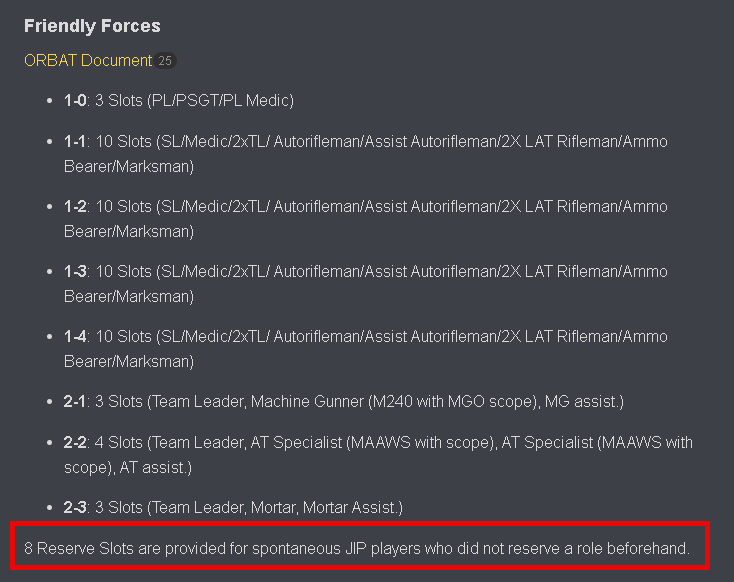Click Bearer/Marksman under the 1-1 entry
734x582 pixels.
tap(129, 166)
